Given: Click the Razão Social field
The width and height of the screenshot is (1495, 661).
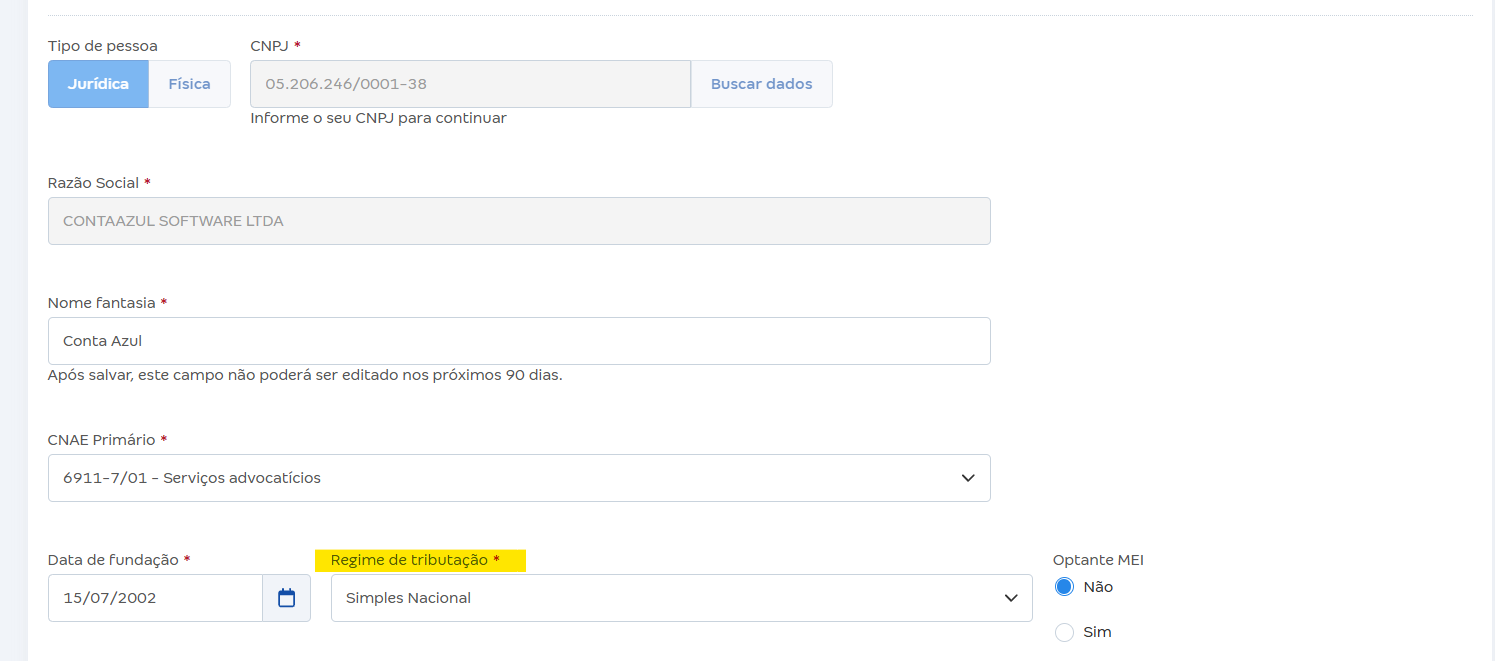Looking at the screenshot, I should [519, 221].
